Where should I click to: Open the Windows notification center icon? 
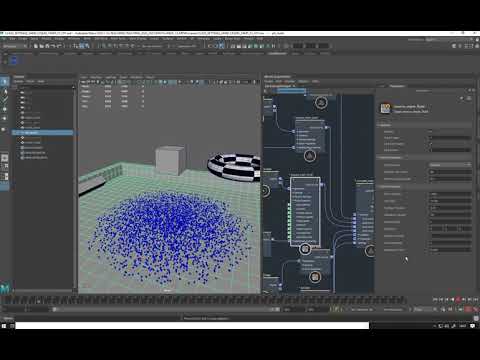473,326
